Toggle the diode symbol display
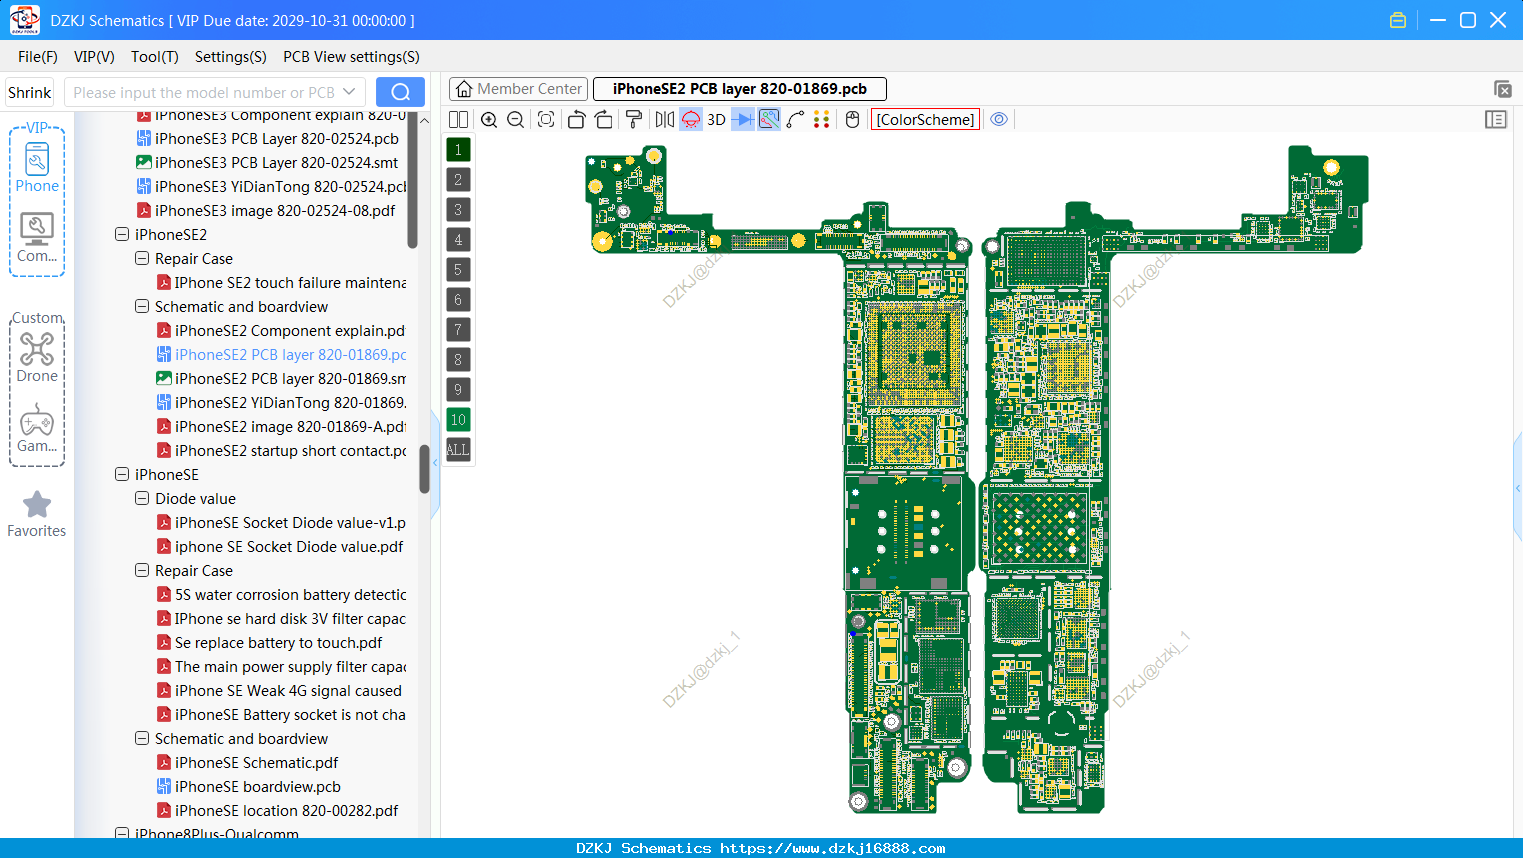The image size is (1523, 858). [743, 119]
